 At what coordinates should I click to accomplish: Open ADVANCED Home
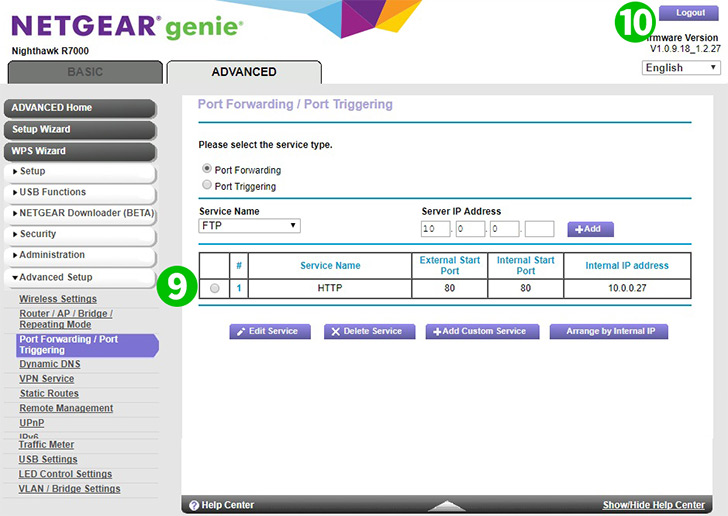(x=79, y=108)
